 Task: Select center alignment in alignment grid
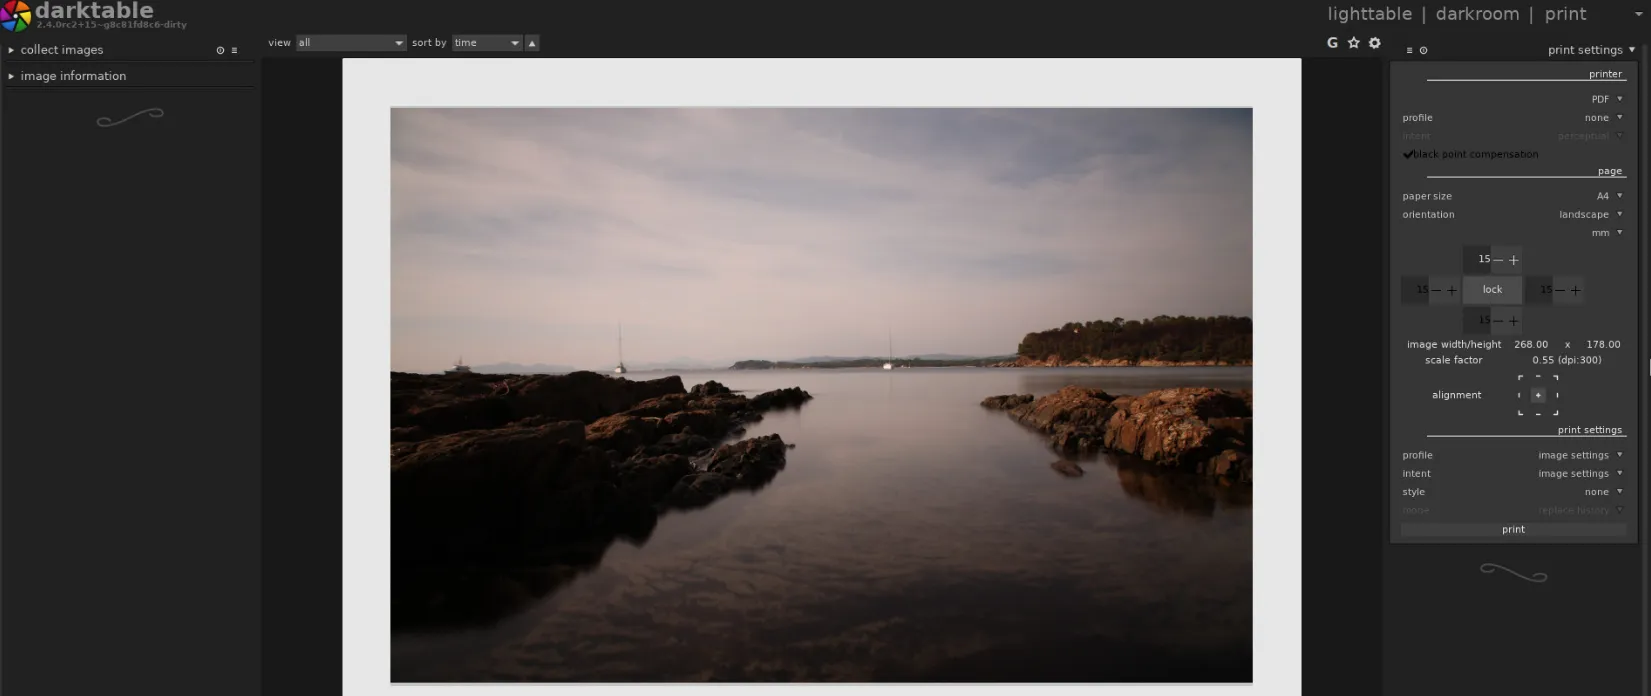pos(1538,395)
